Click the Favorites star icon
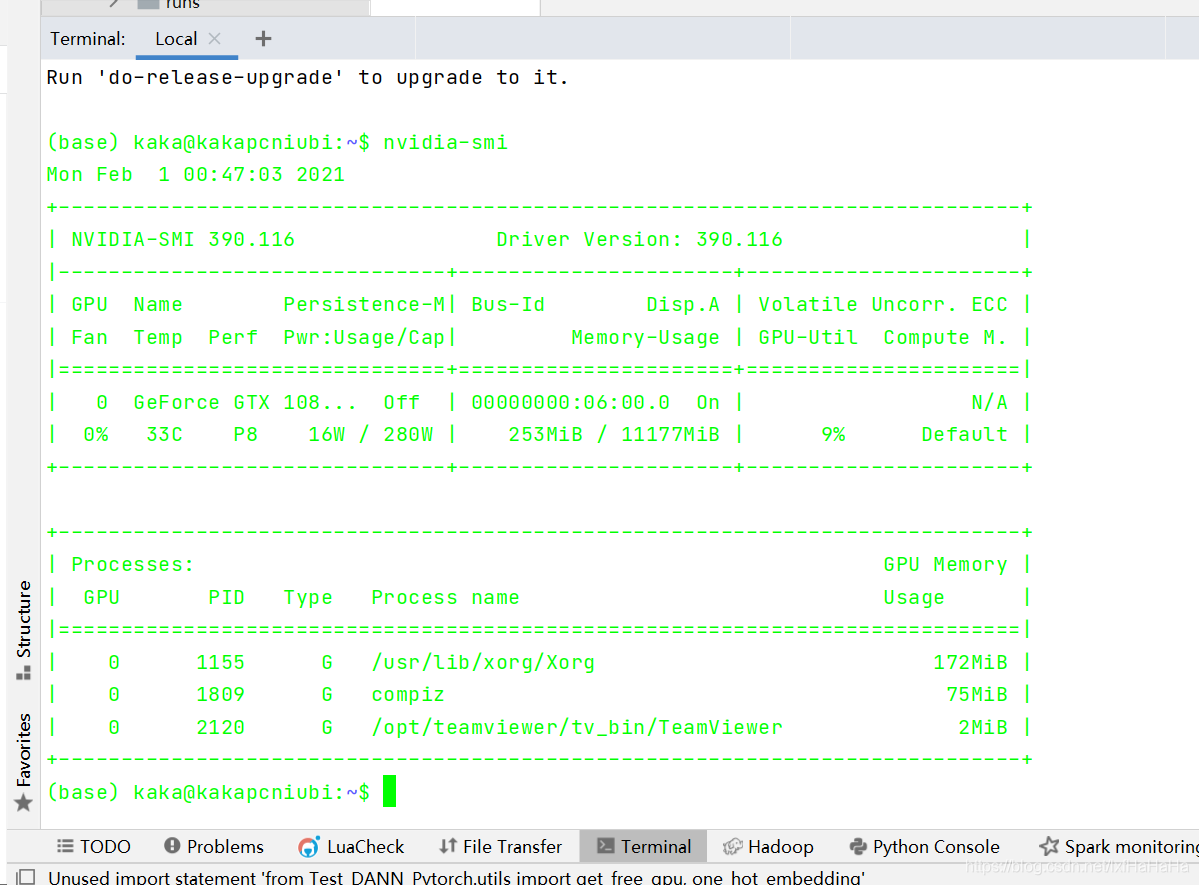Viewport: 1199px width, 885px height. click(x=24, y=803)
